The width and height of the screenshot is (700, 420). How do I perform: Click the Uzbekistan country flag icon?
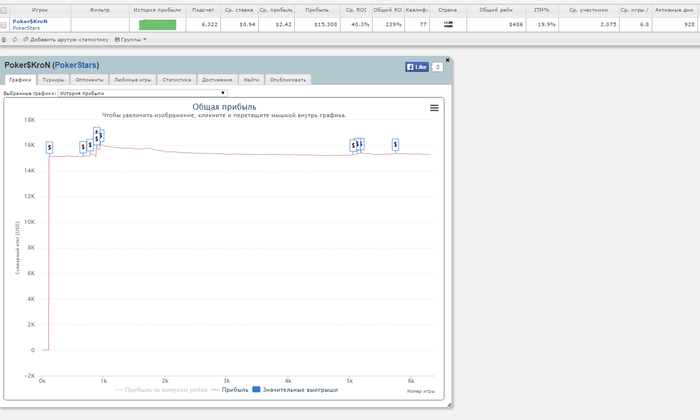coord(448,24)
